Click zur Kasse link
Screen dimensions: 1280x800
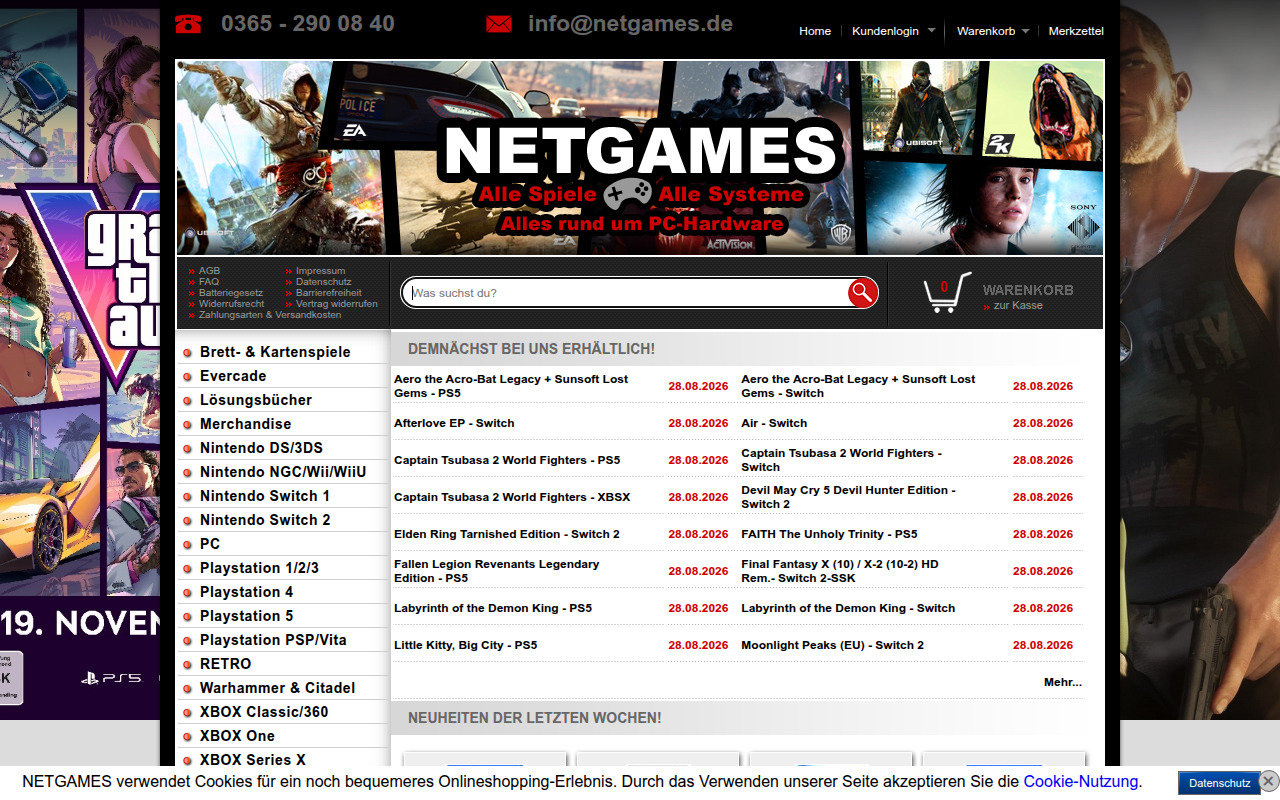click(1018, 306)
